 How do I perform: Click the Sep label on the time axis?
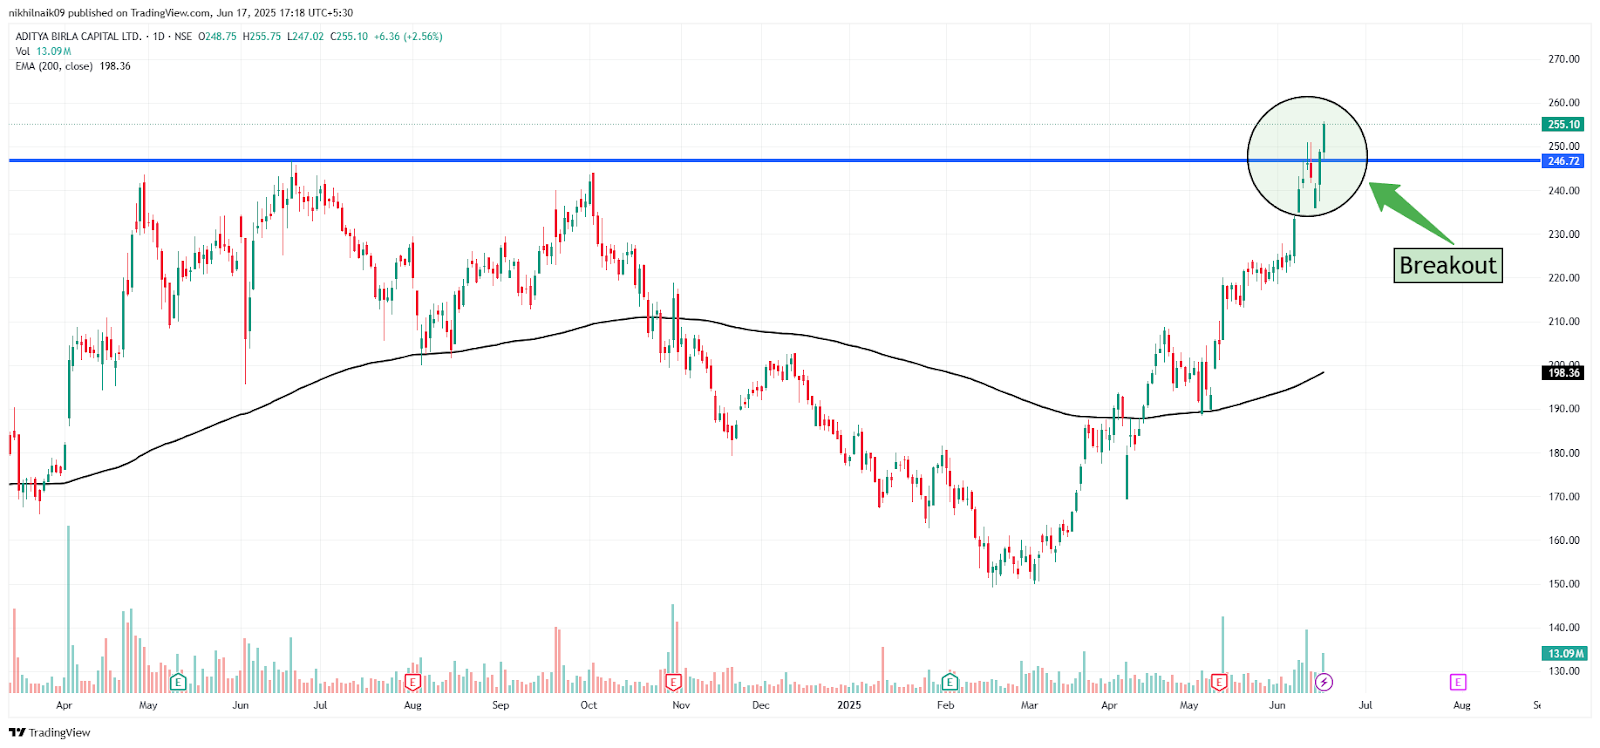[501, 705]
